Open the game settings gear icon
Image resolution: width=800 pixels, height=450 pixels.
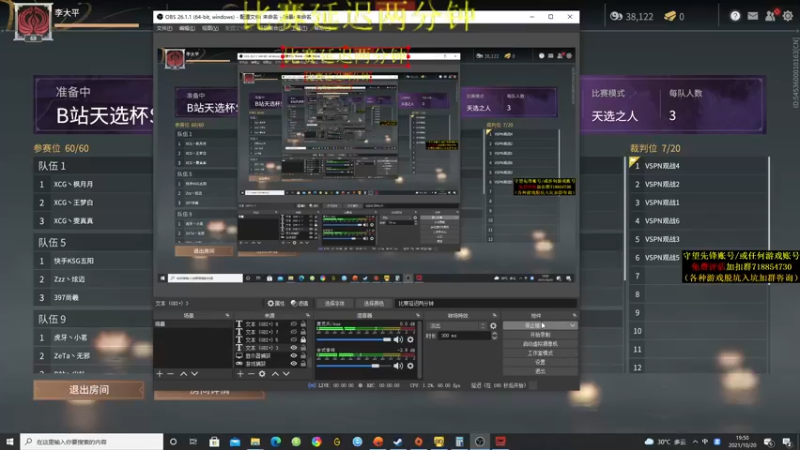pyautogui.click(x=788, y=16)
